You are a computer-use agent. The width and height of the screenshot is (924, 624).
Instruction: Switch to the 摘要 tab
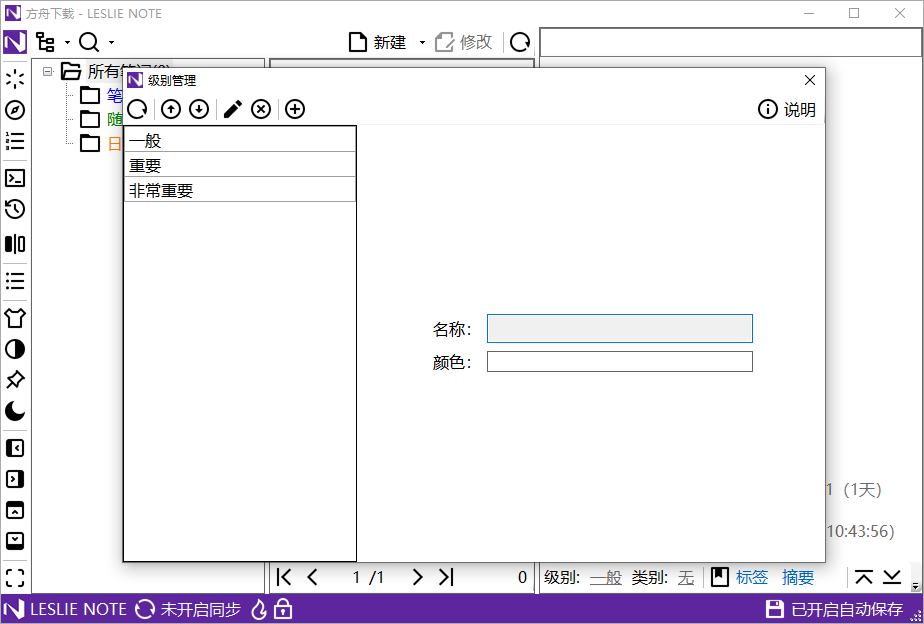pyautogui.click(x=798, y=577)
